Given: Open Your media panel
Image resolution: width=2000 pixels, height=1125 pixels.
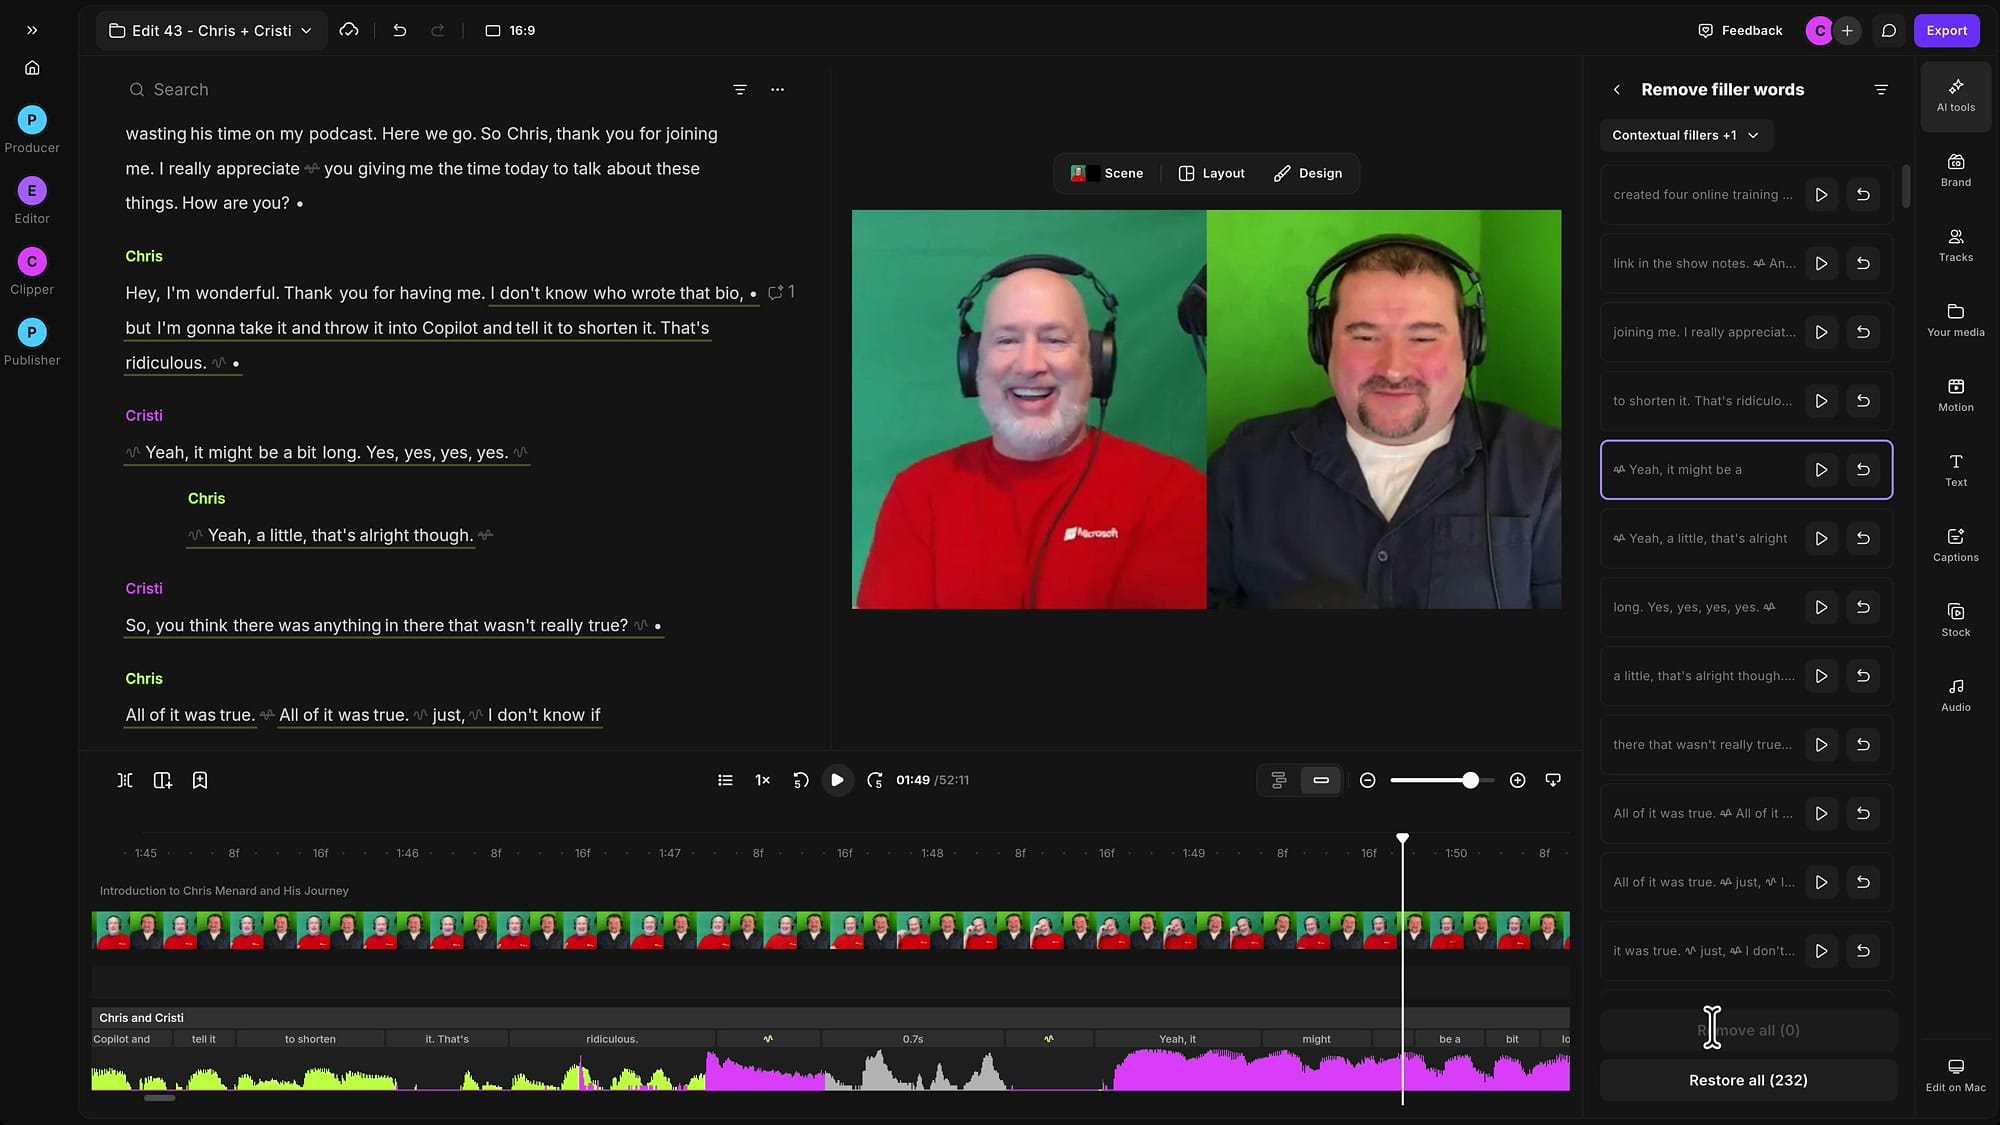Looking at the screenshot, I should pyautogui.click(x=1955, y=320).
